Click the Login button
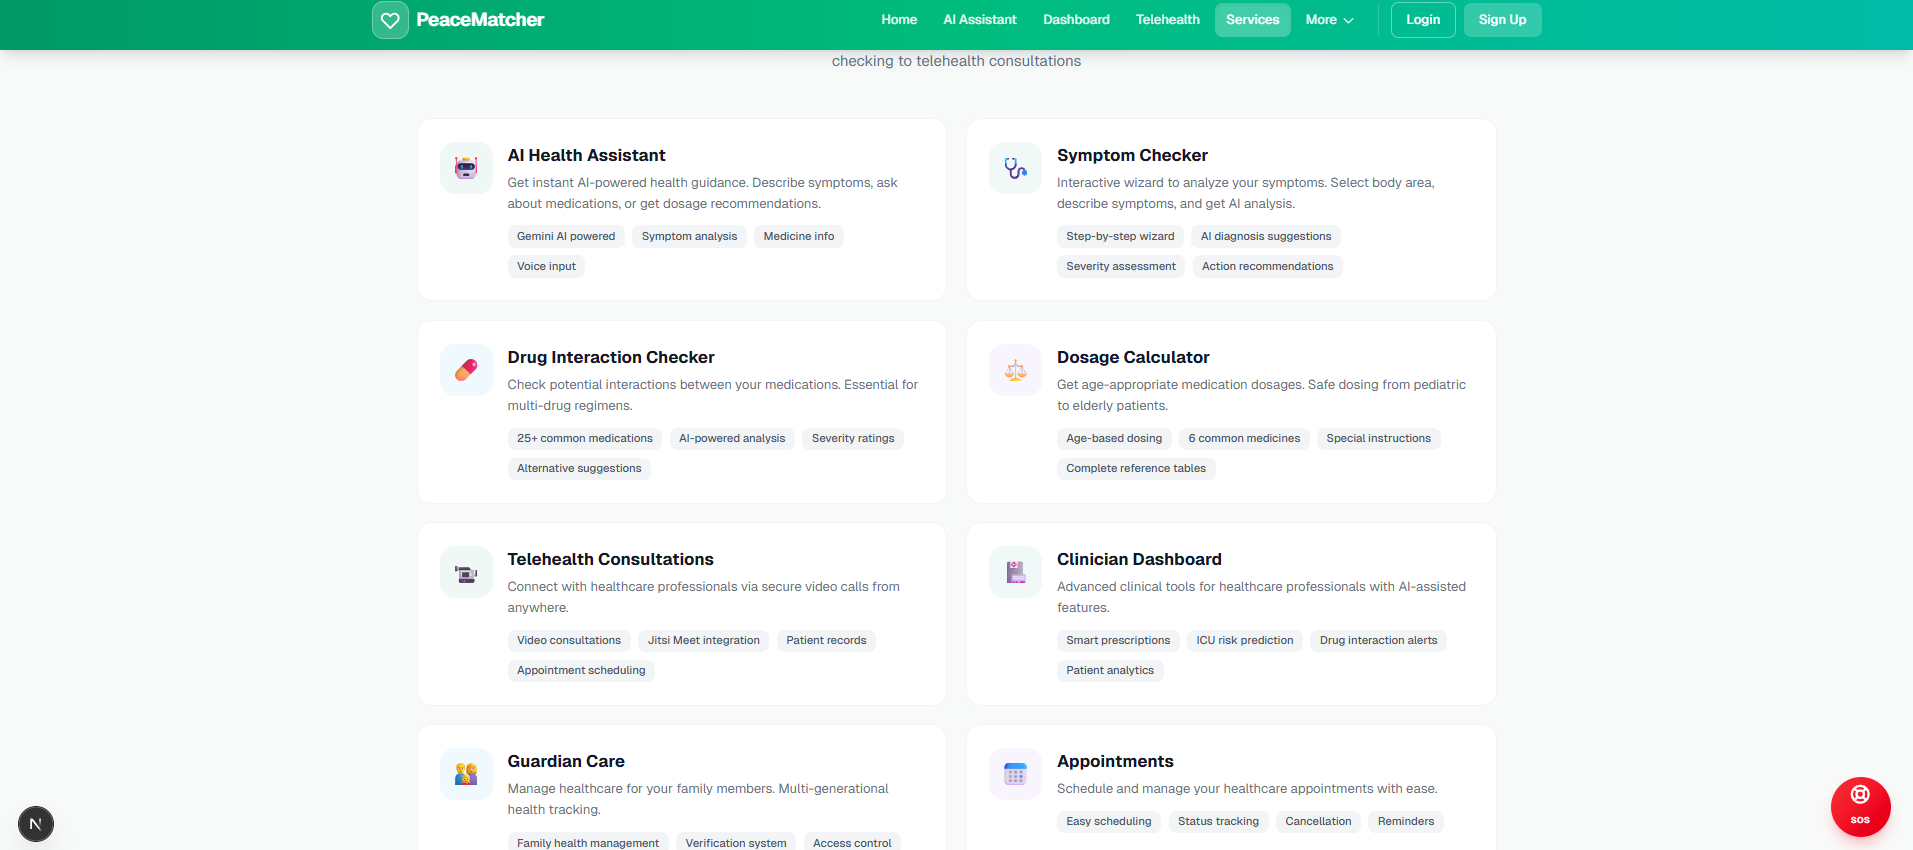This screenshot has width=1913, height=850. point(1423,20)
